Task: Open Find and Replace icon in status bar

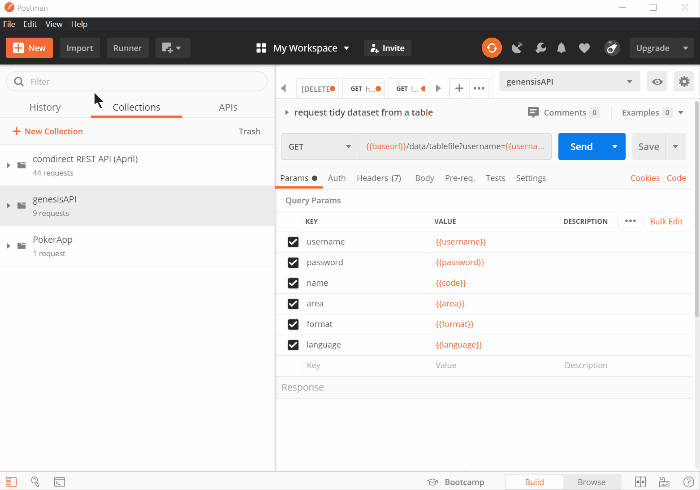Action: point(35,482)
